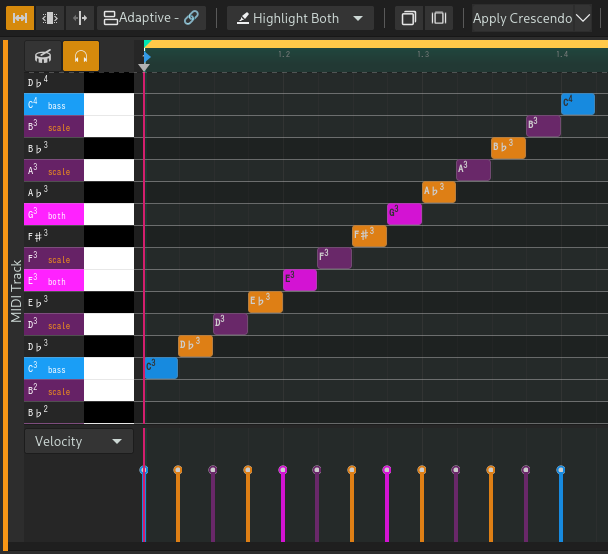
Task: Select the Db3 orange note block
Action: coord(195,346)
